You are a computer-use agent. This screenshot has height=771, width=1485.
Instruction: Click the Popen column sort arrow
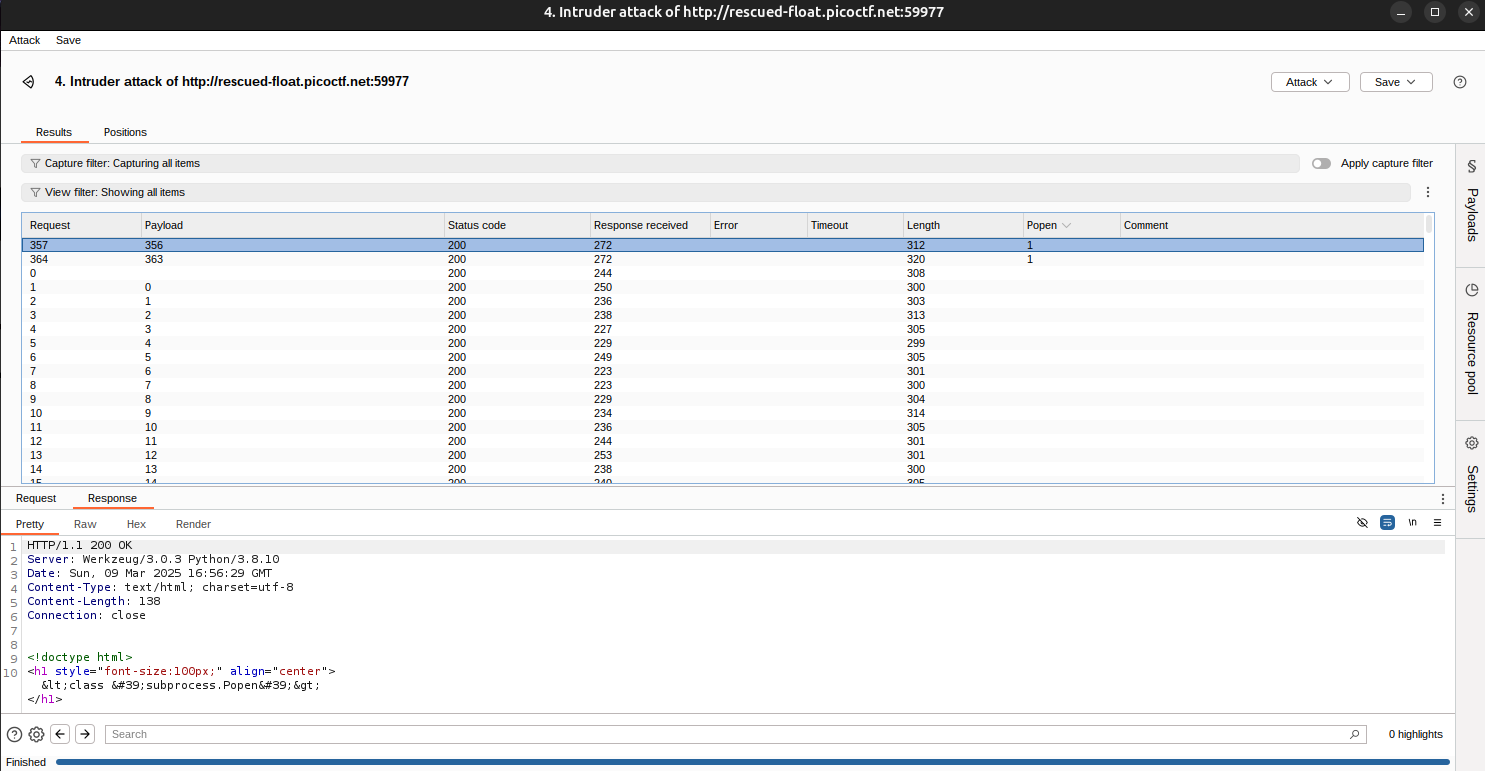[1067, 226]
